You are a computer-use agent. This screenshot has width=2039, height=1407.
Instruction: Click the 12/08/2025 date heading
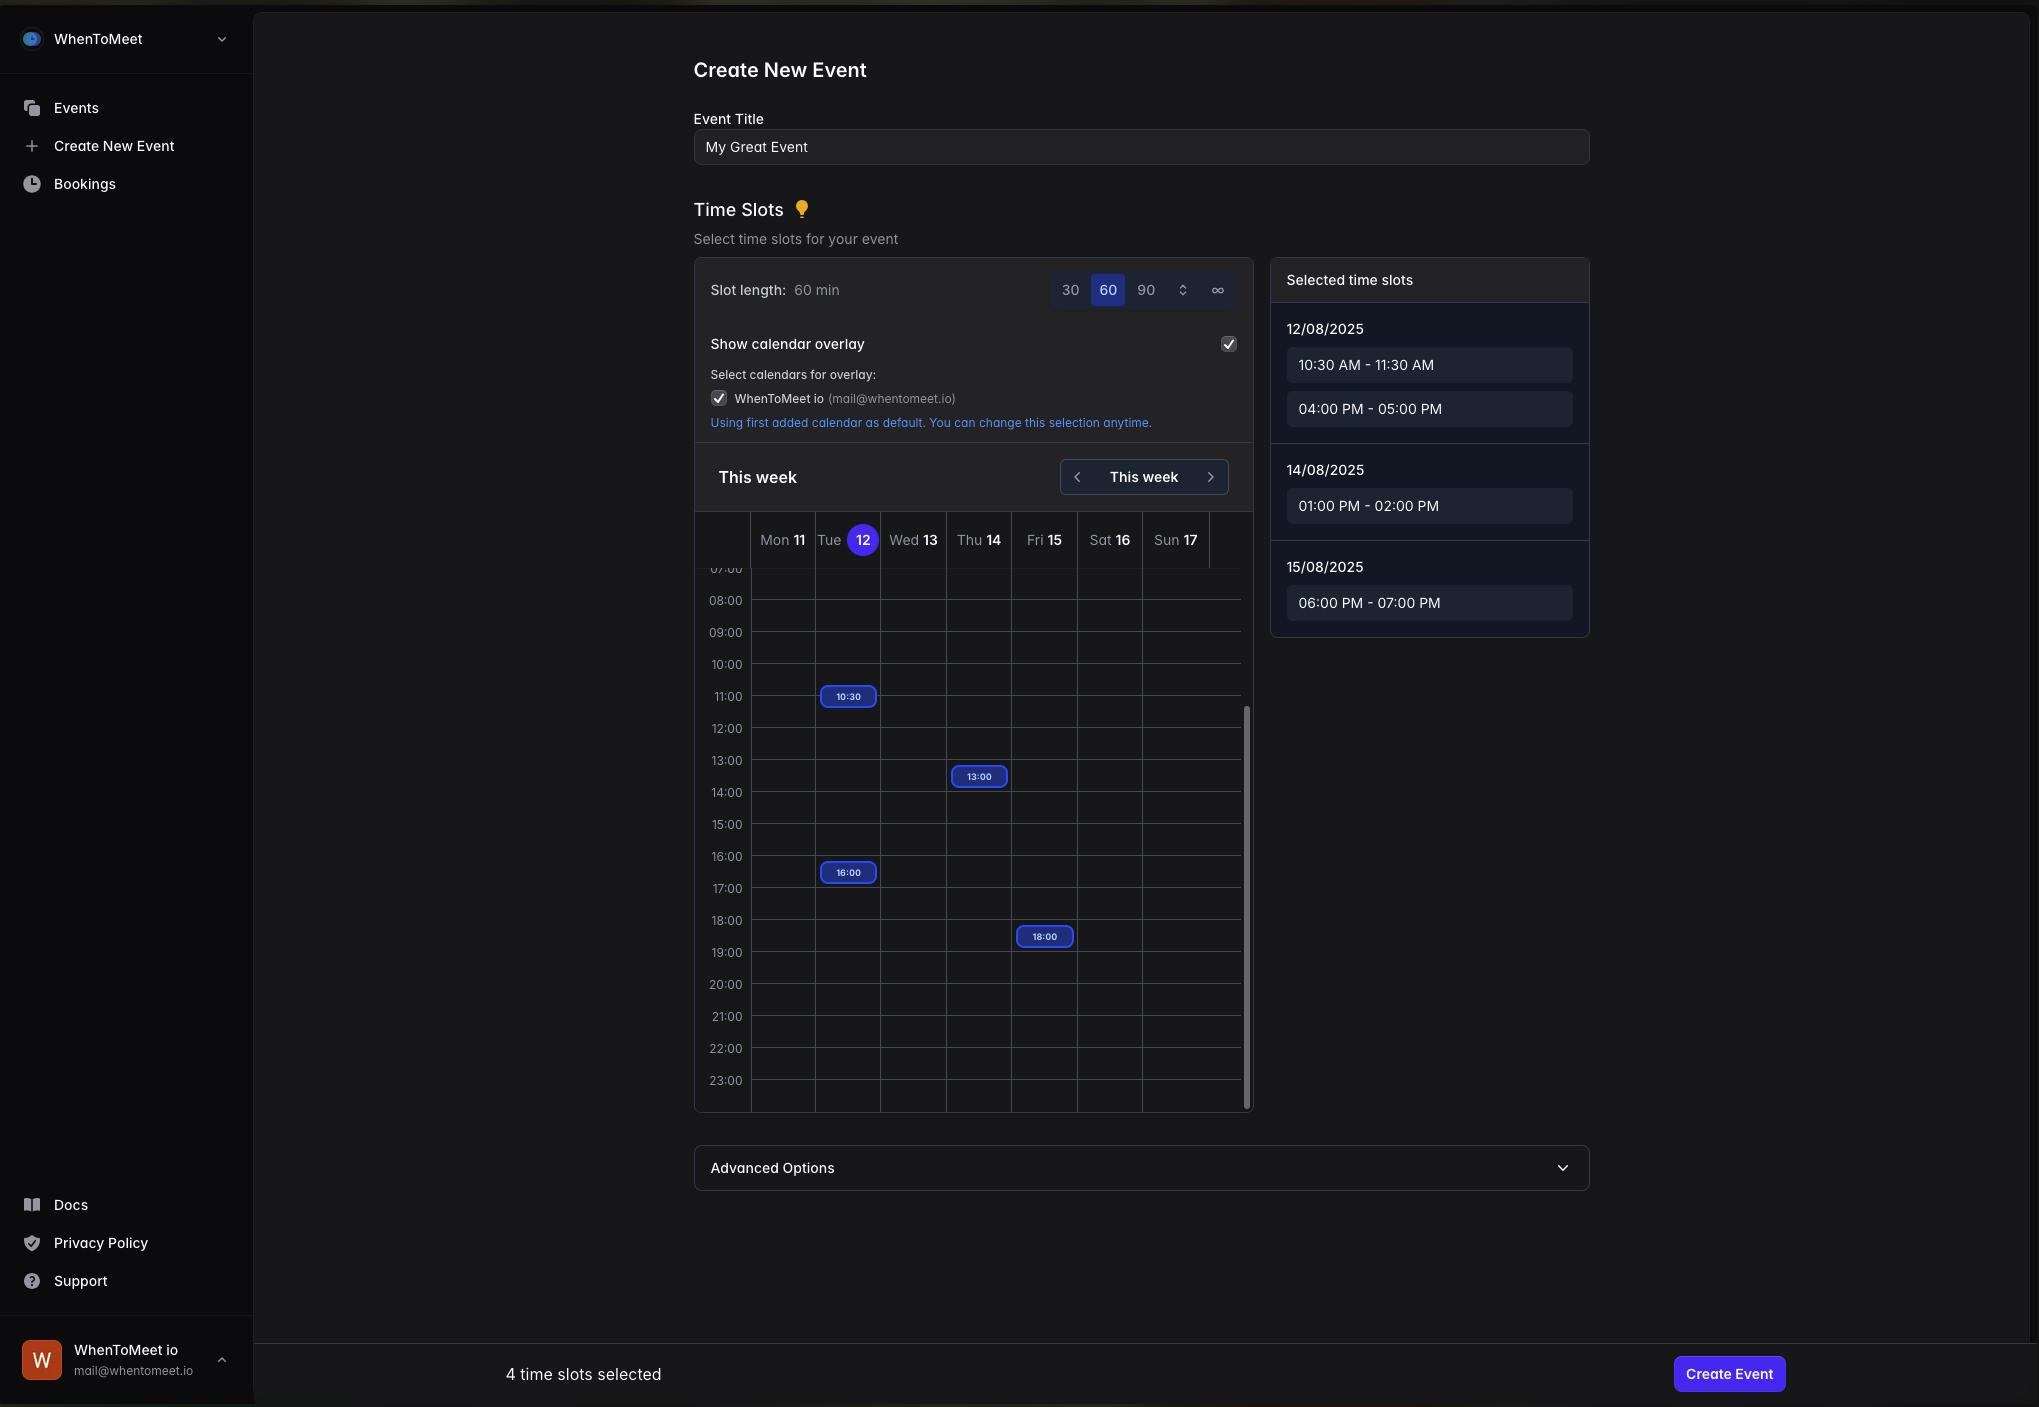tap(1324, 329)
